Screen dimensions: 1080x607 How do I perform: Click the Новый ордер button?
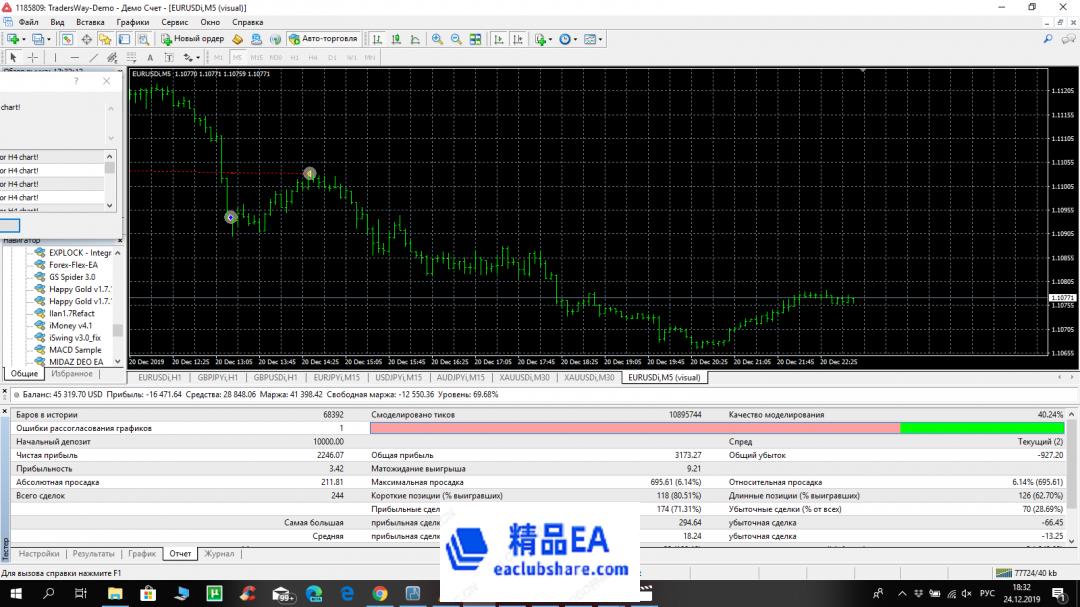click(193, 39)
